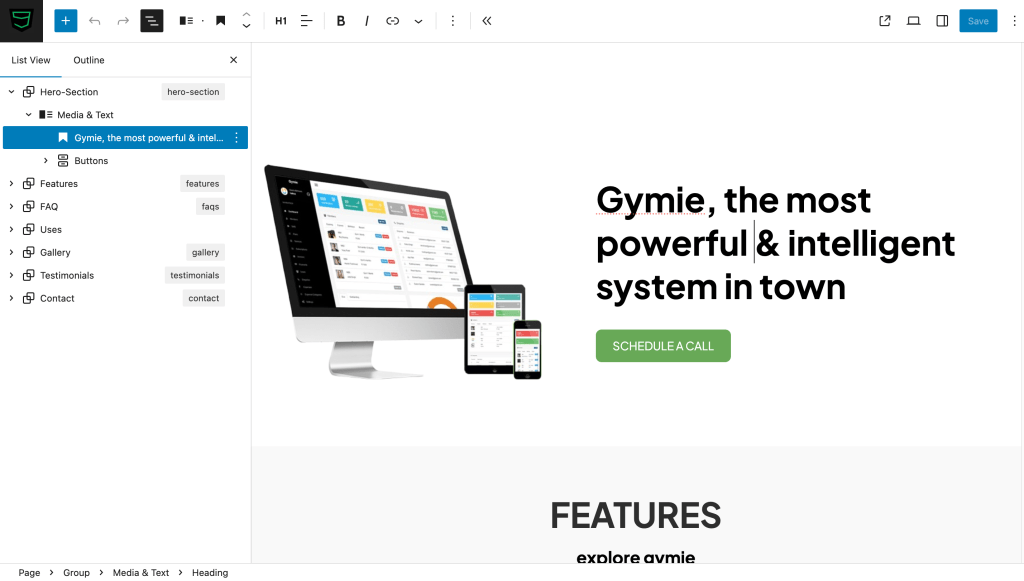Click the Schedule a Call button
The height and width of the screenshot is (581, 1024).
pos(663,346)
